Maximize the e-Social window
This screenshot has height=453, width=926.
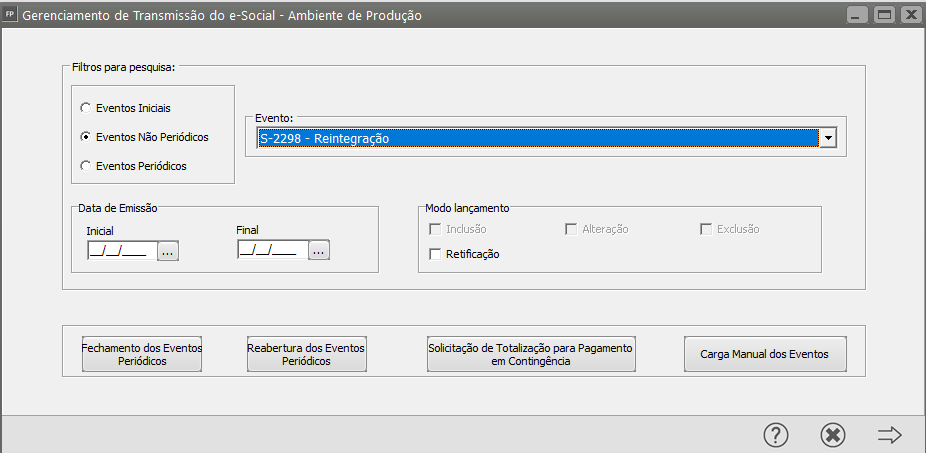[884, 15]
